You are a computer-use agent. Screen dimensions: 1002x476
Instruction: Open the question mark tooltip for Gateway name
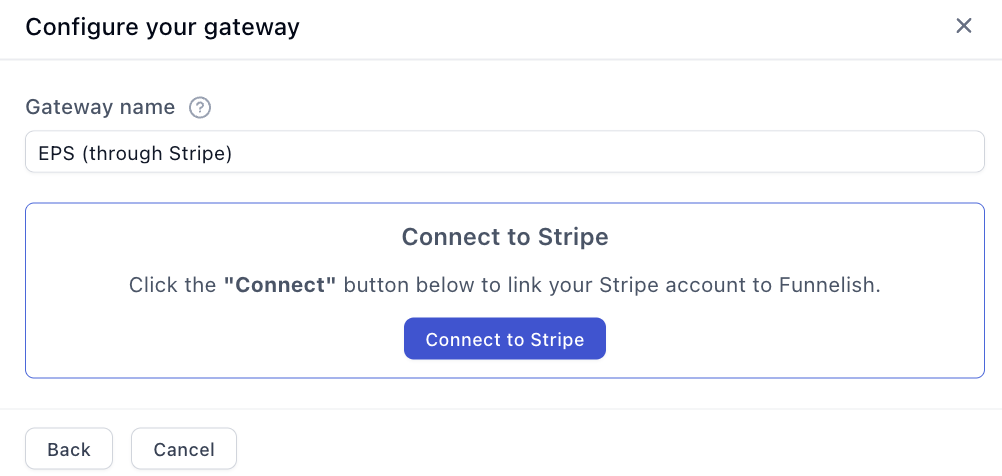200,107
